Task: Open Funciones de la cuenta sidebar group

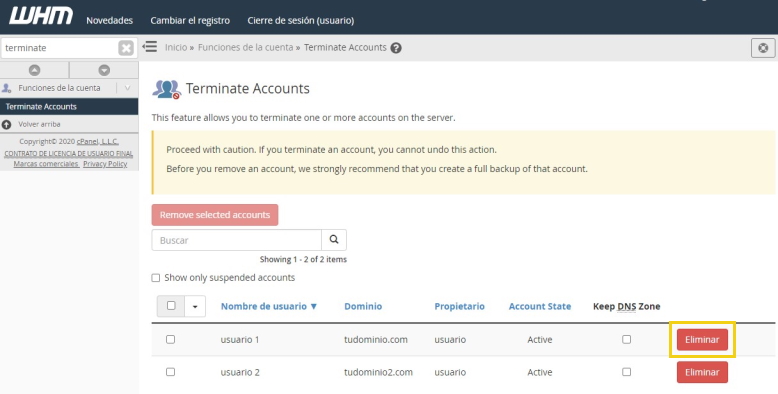Action: 59,88
